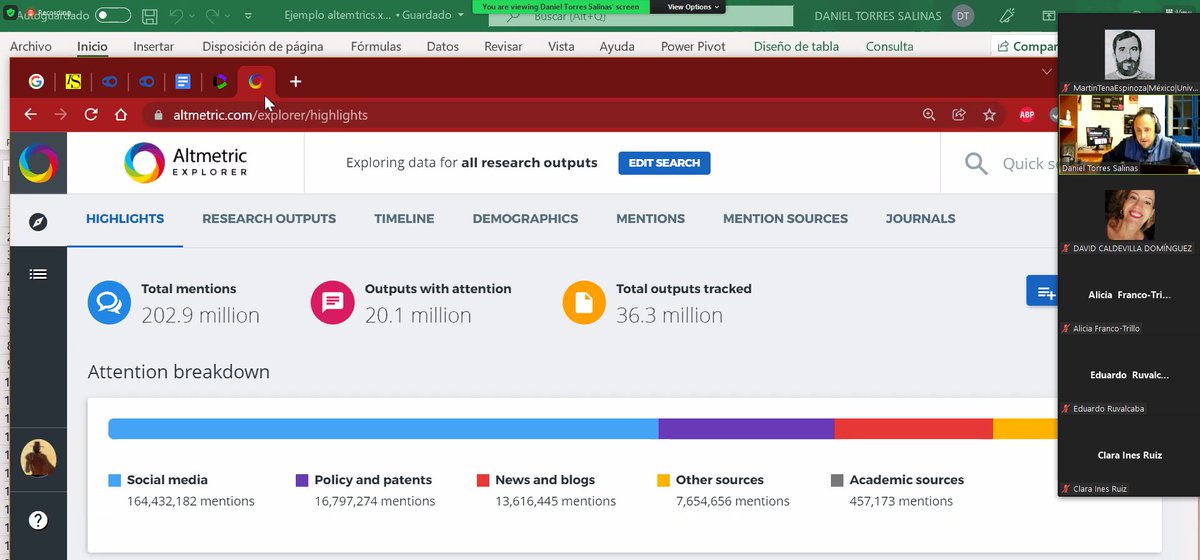The width and height of the screenshot is (1200, 560).
Task: Open the Archivo menu in Excel
Action: point(31,46)
